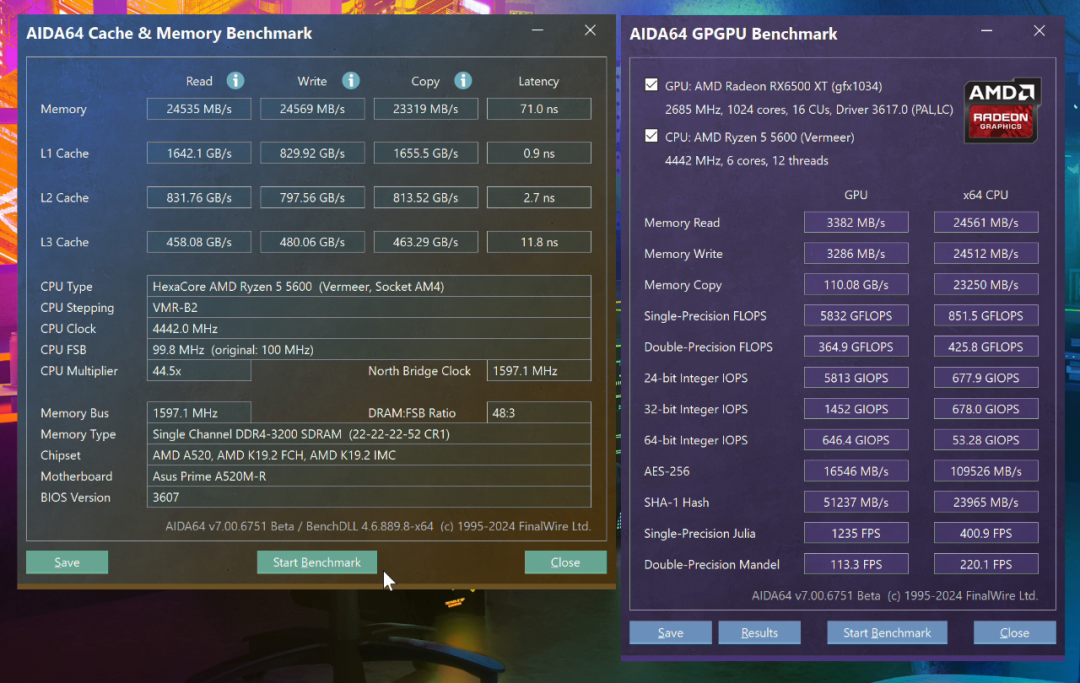Close the Cache & Memory Benchmark window via X
Viewport: 1080px width, 683px height.
590,30
